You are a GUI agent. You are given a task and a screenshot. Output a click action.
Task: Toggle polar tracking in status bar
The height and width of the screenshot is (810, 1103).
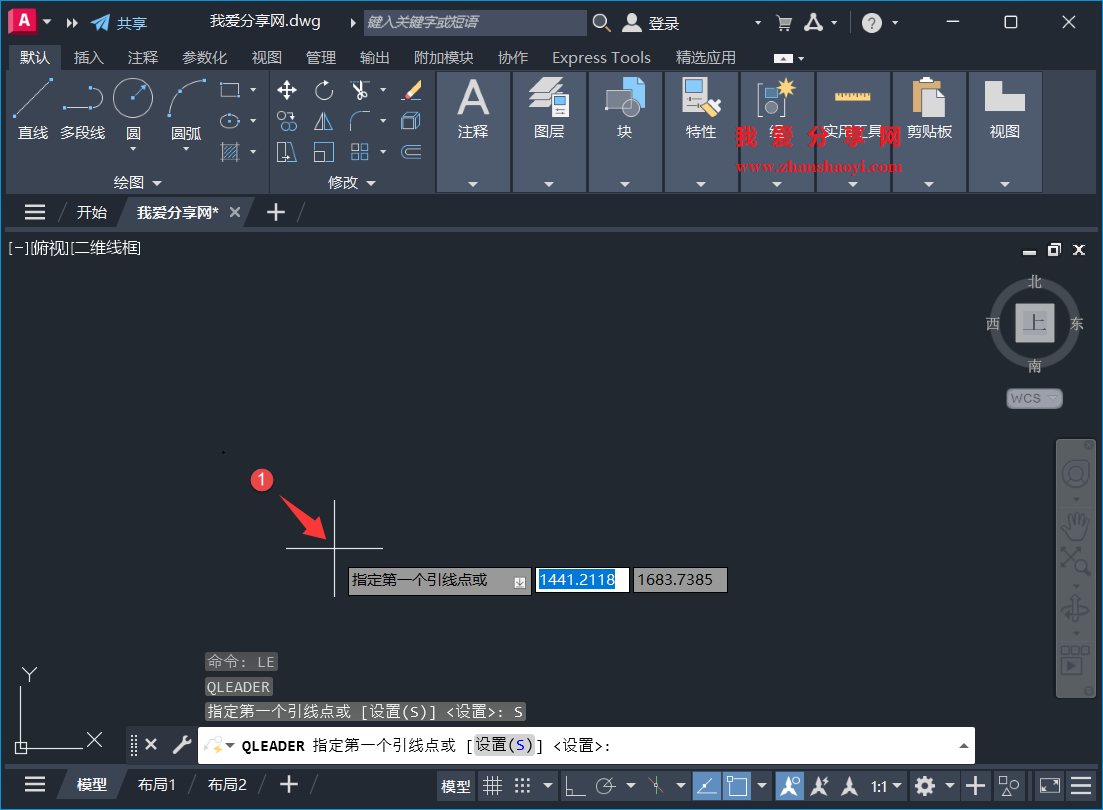point(606,785)
